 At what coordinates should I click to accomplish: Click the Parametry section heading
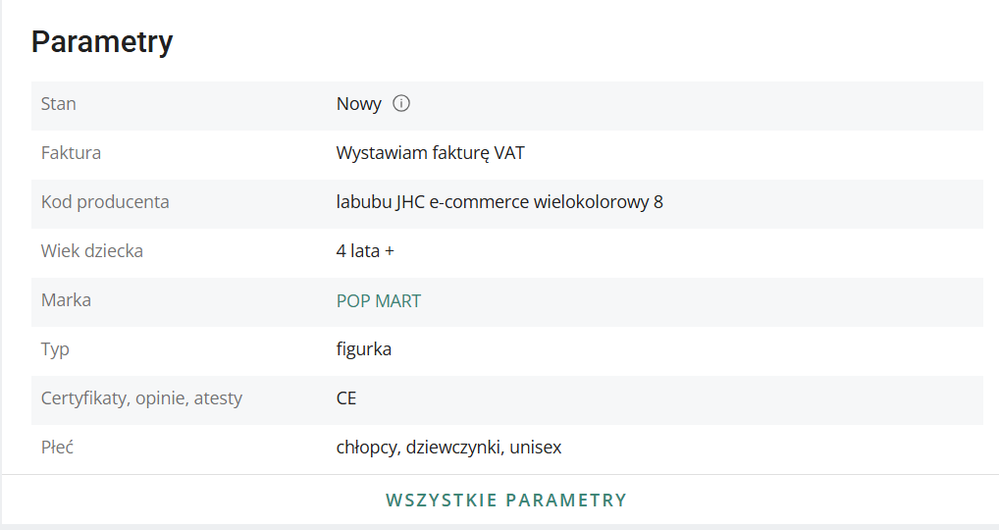102,42
